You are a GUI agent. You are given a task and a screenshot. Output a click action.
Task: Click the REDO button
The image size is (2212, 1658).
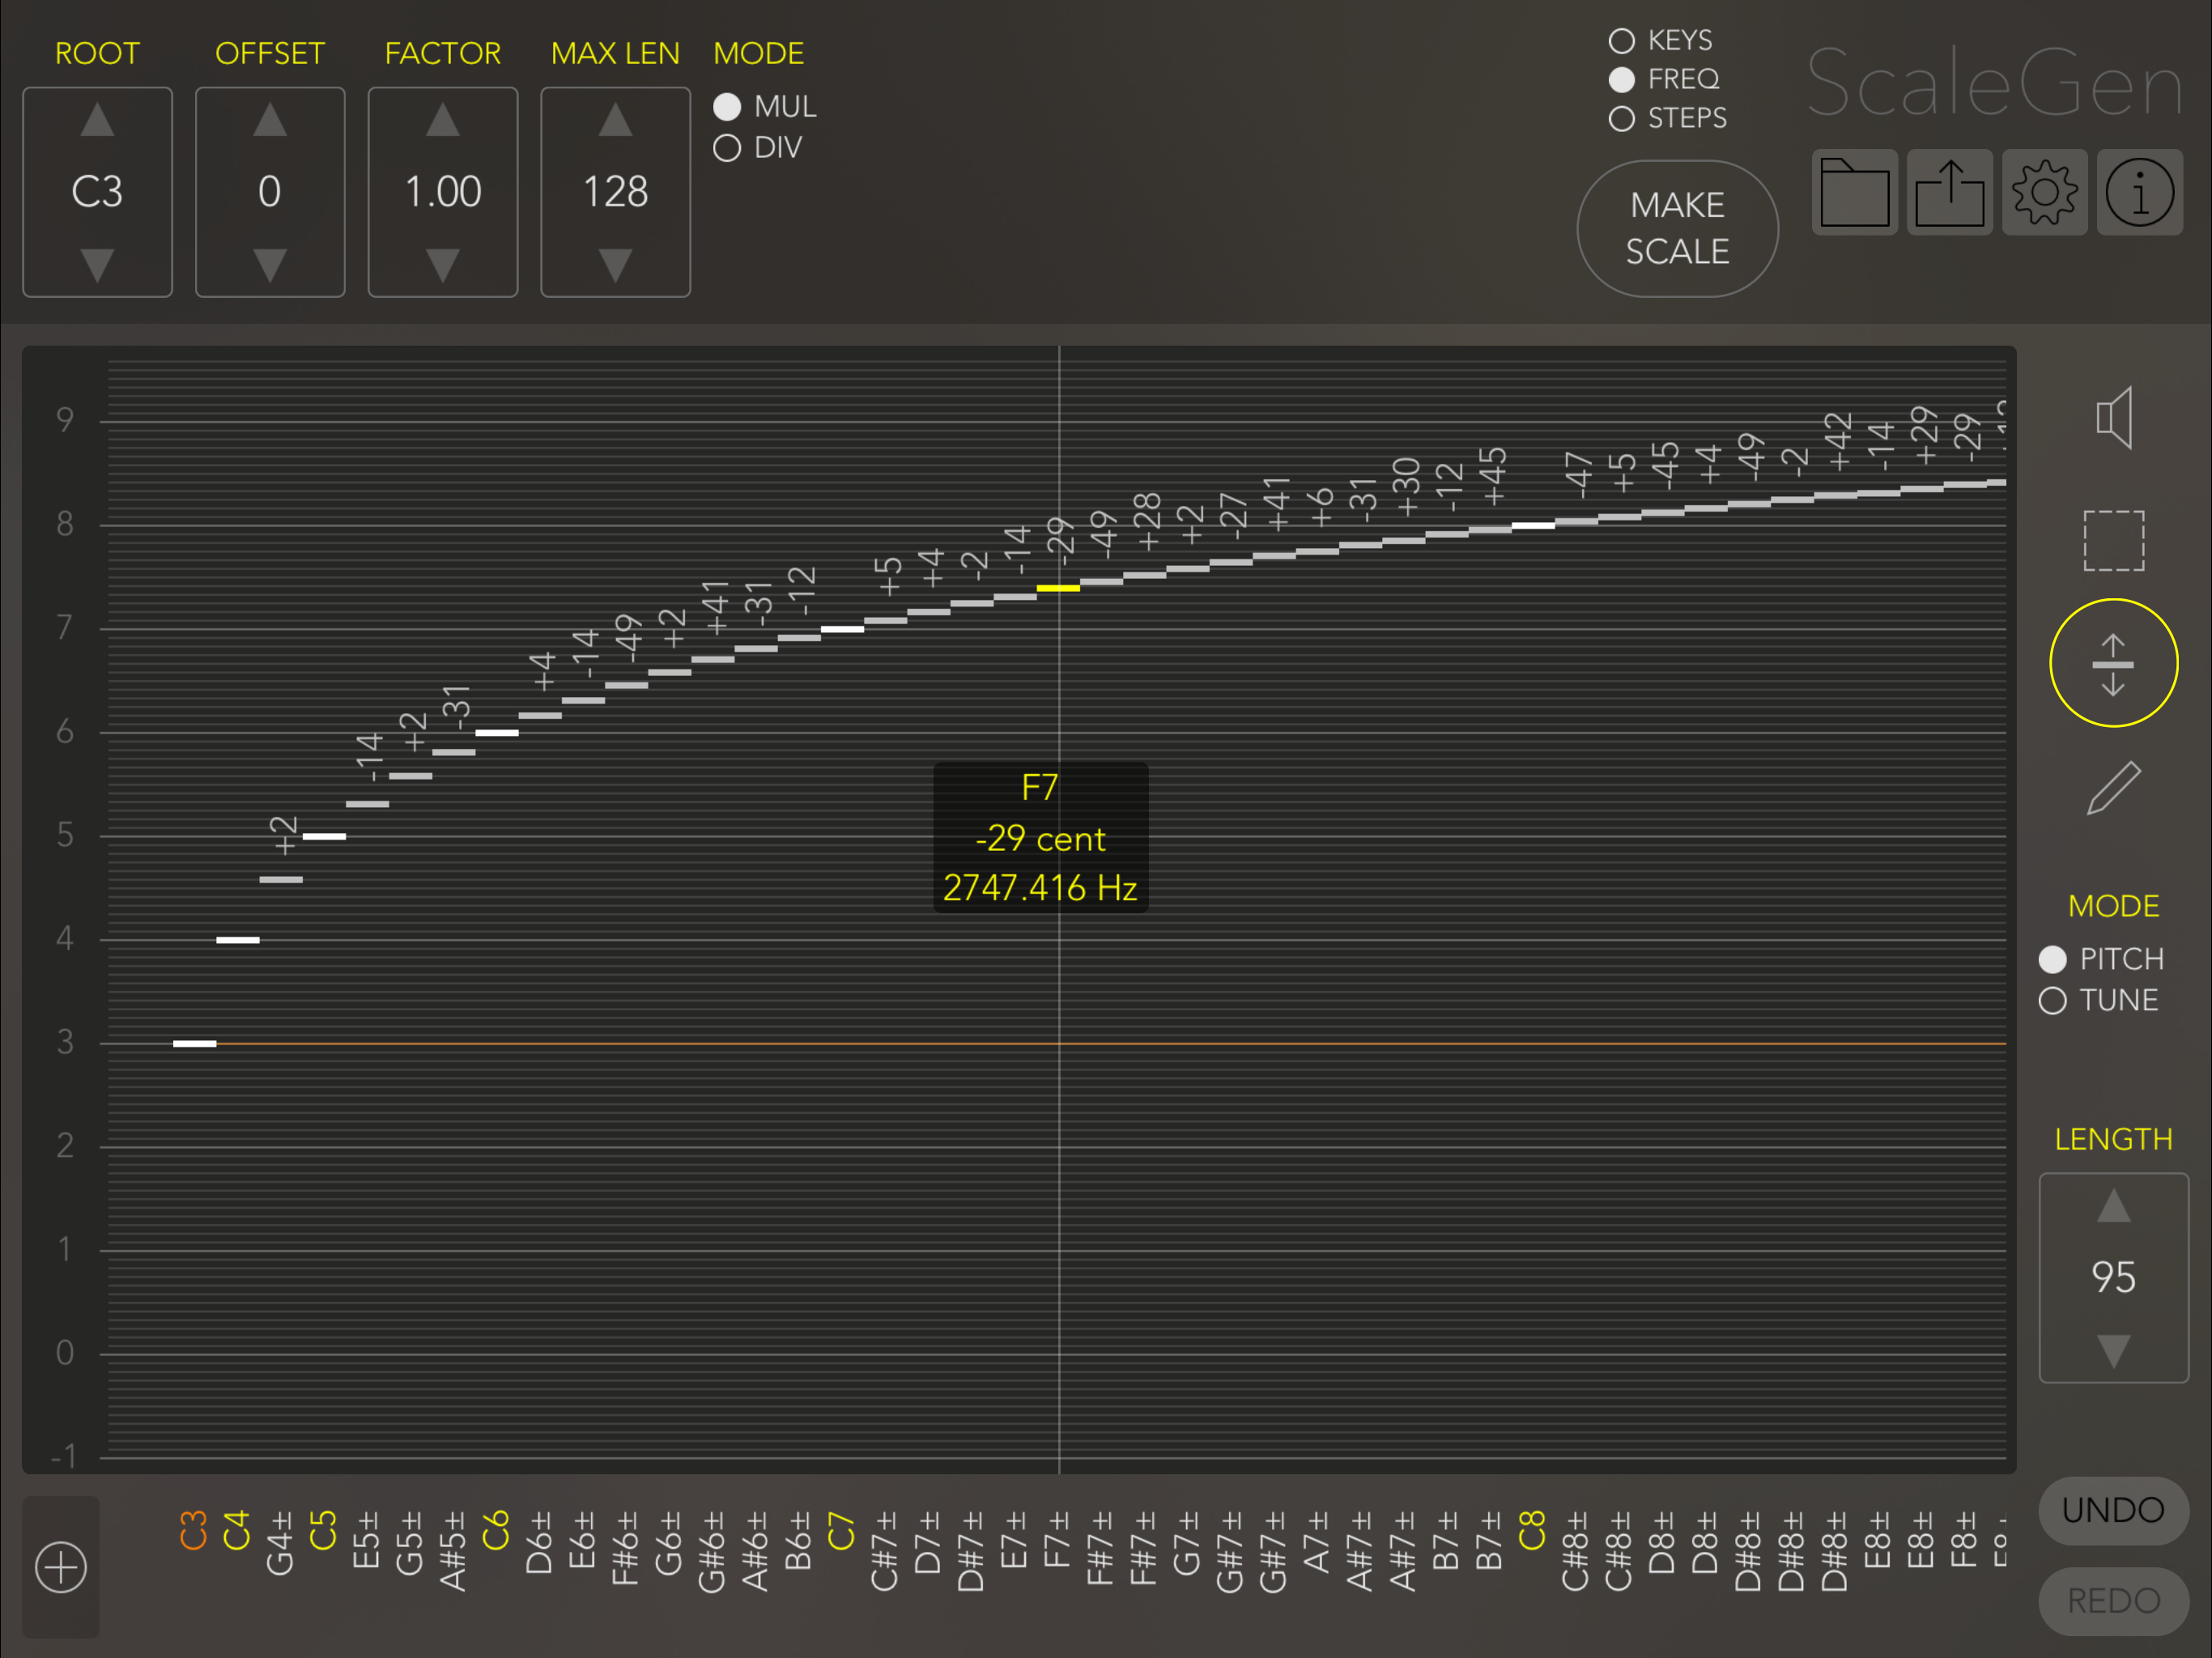pyautogui.click(x=2113, y=1601)
